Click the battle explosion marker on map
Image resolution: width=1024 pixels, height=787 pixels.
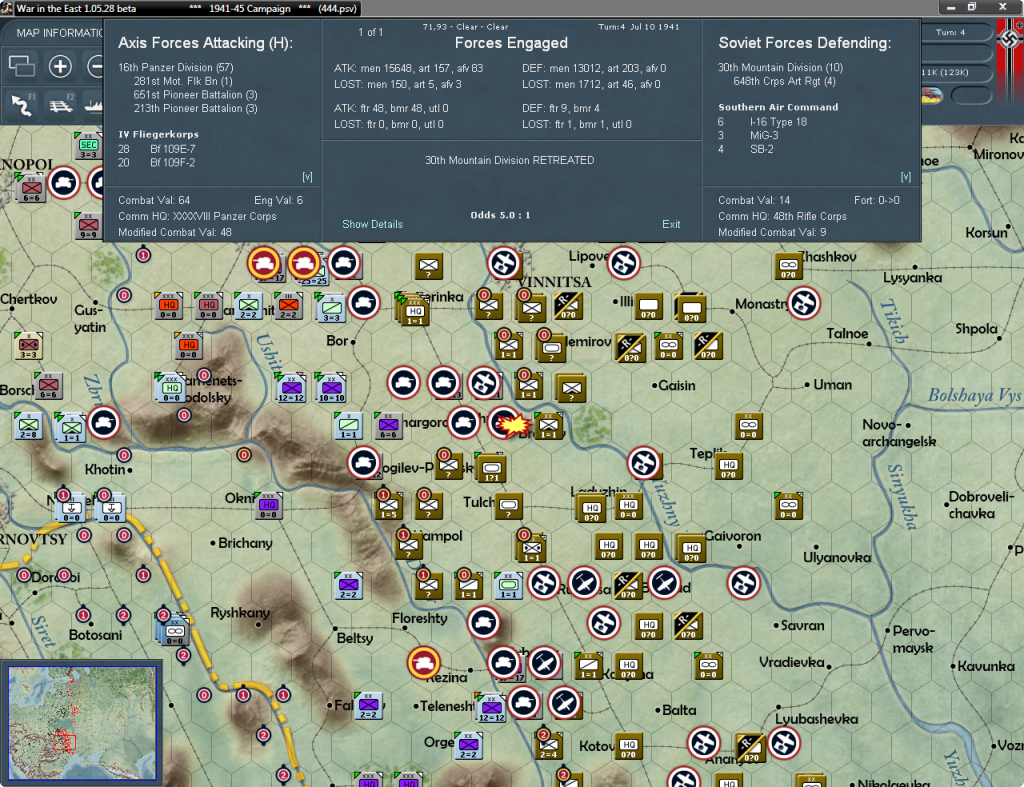(513, 426)
